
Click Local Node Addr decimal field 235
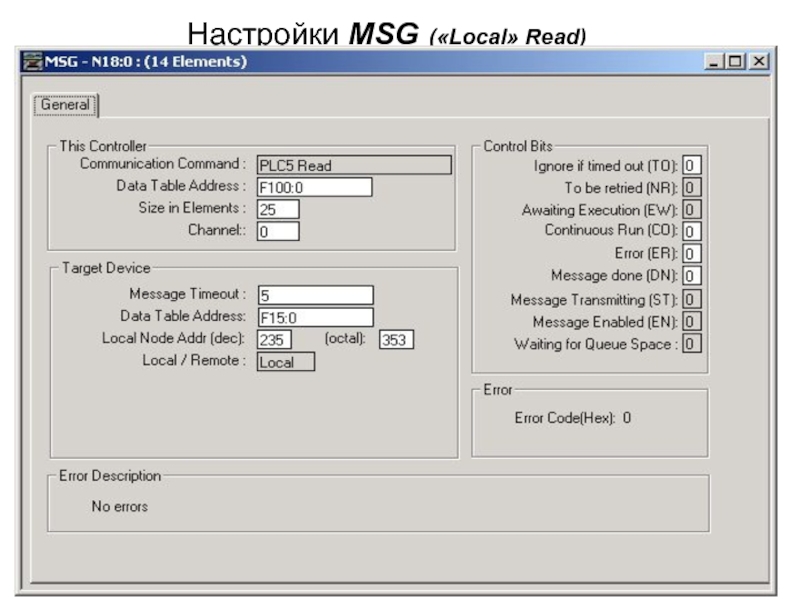click(x=274, y=340)
